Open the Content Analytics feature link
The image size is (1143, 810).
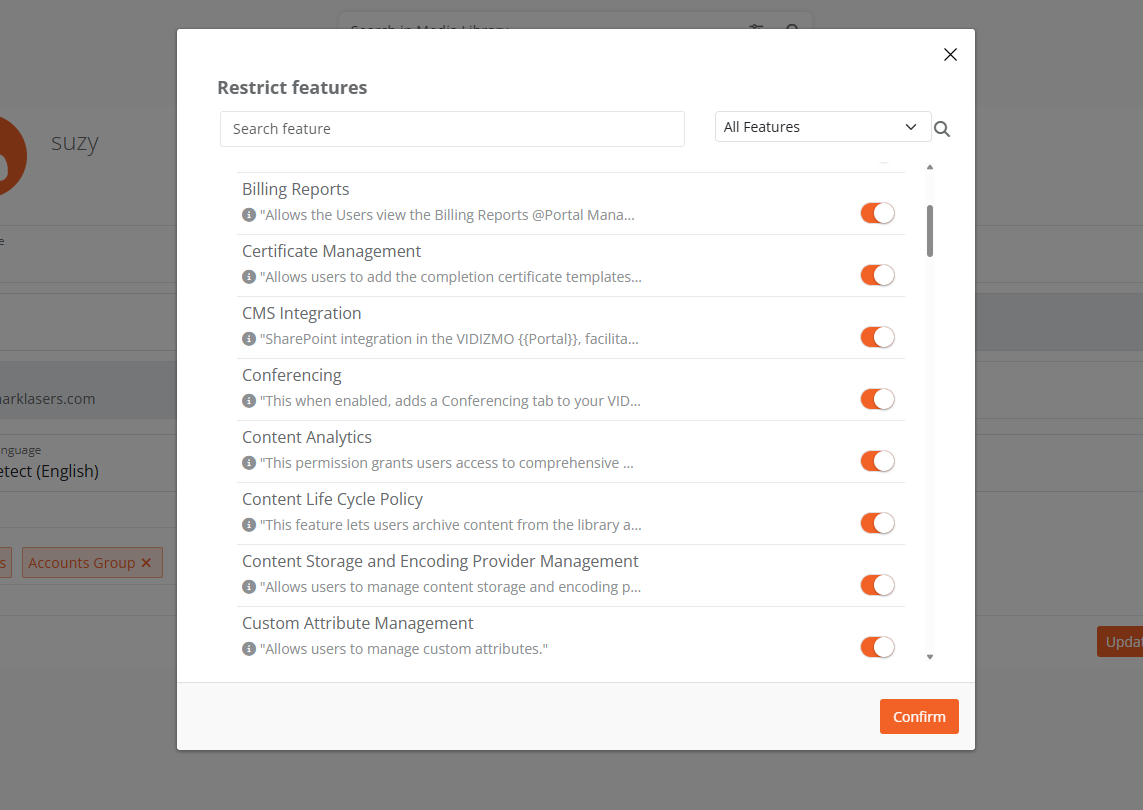(x=306, y=437)
